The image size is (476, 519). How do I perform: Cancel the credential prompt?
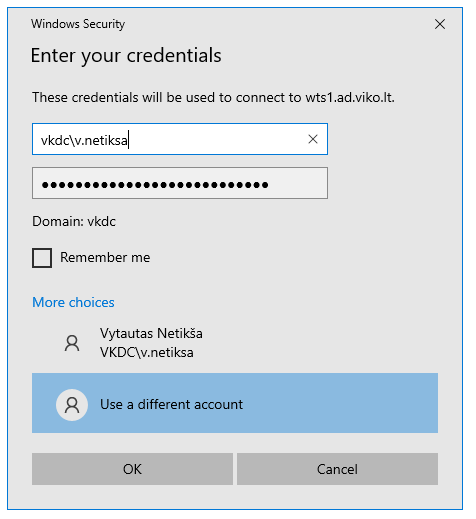coord(337,469)
